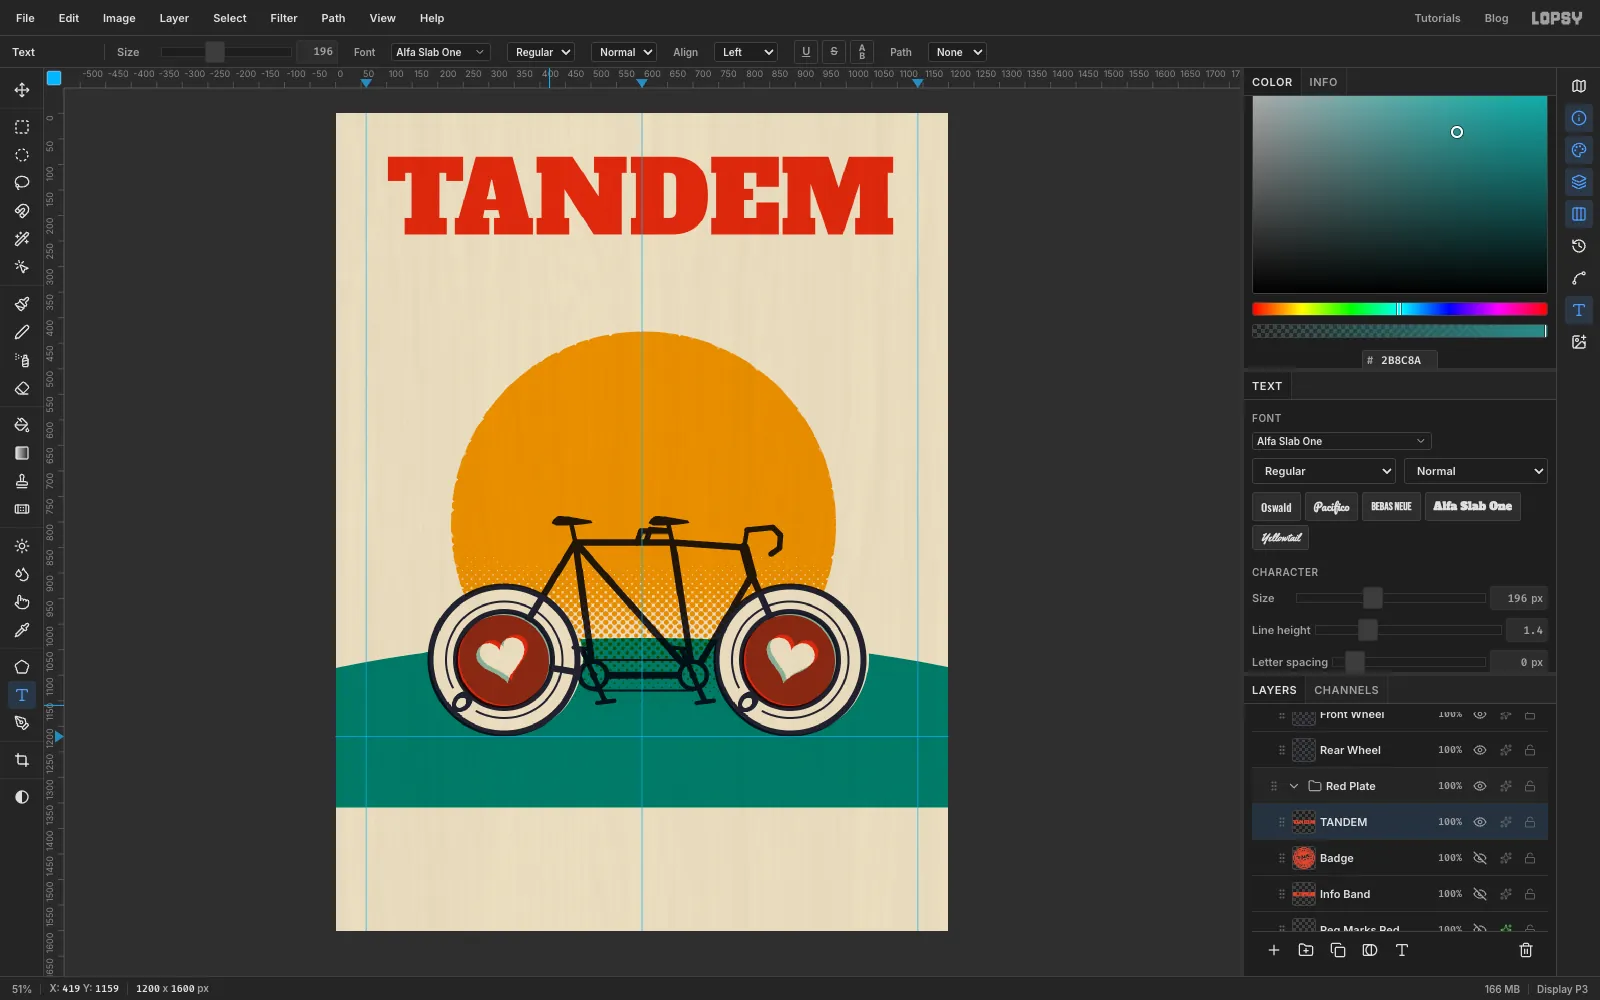Show the Badge layer
Screen dimensions: 1600x1000
pos(1480,858)
